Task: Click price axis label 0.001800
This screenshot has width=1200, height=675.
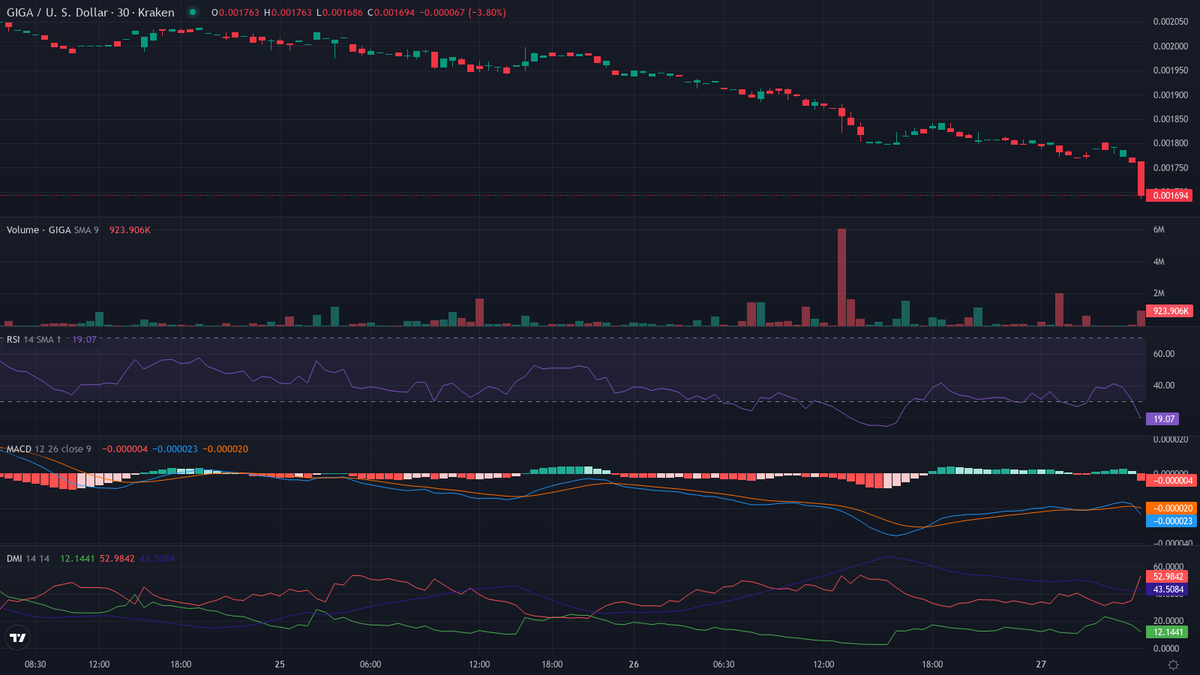Action: tap(1170, 143)
